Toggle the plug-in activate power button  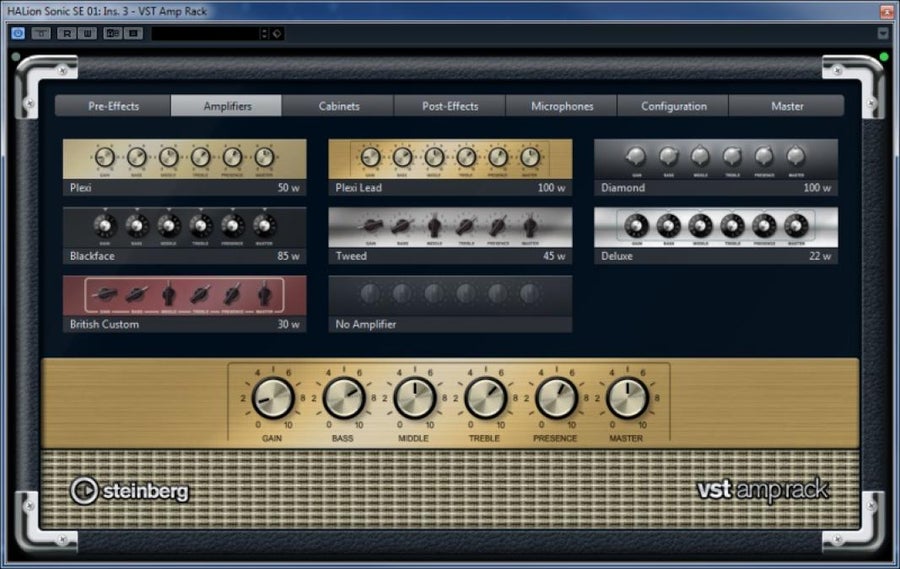point(18,33)
